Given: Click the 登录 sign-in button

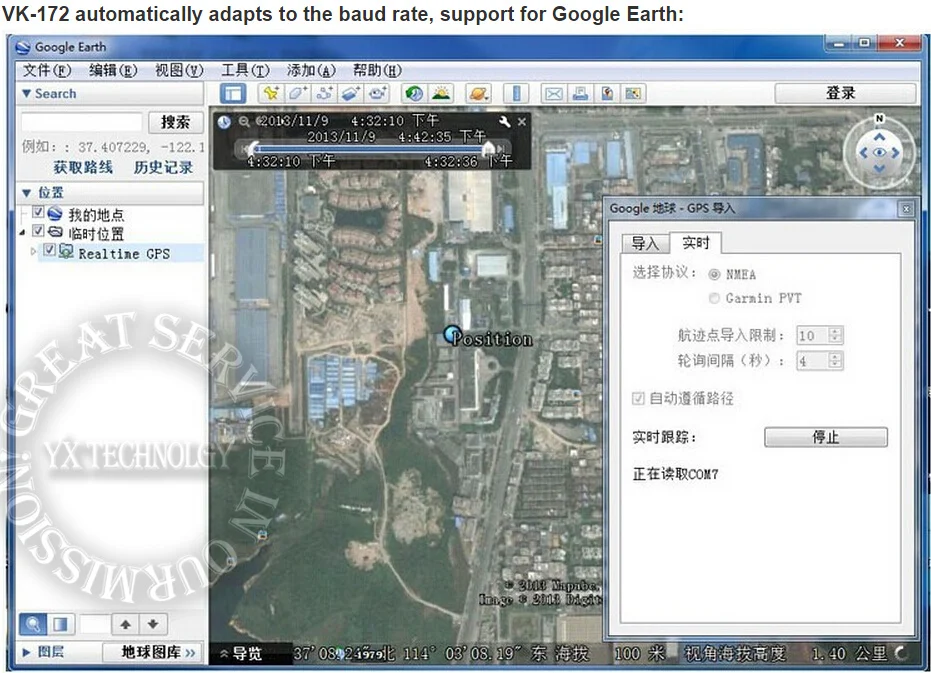Looking at the screenshot, I should pyautogui.click(x=845, y=93).
